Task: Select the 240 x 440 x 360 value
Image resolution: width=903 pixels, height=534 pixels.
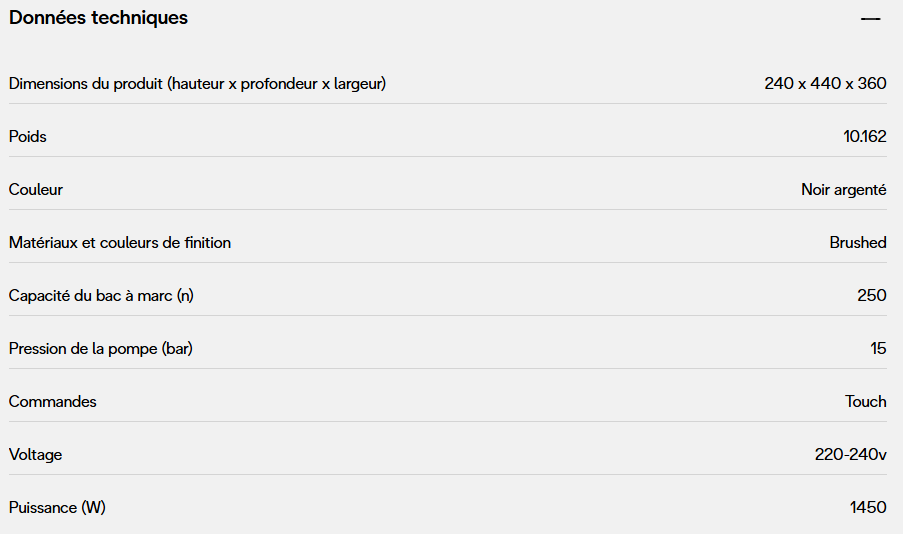Action: 825,84
